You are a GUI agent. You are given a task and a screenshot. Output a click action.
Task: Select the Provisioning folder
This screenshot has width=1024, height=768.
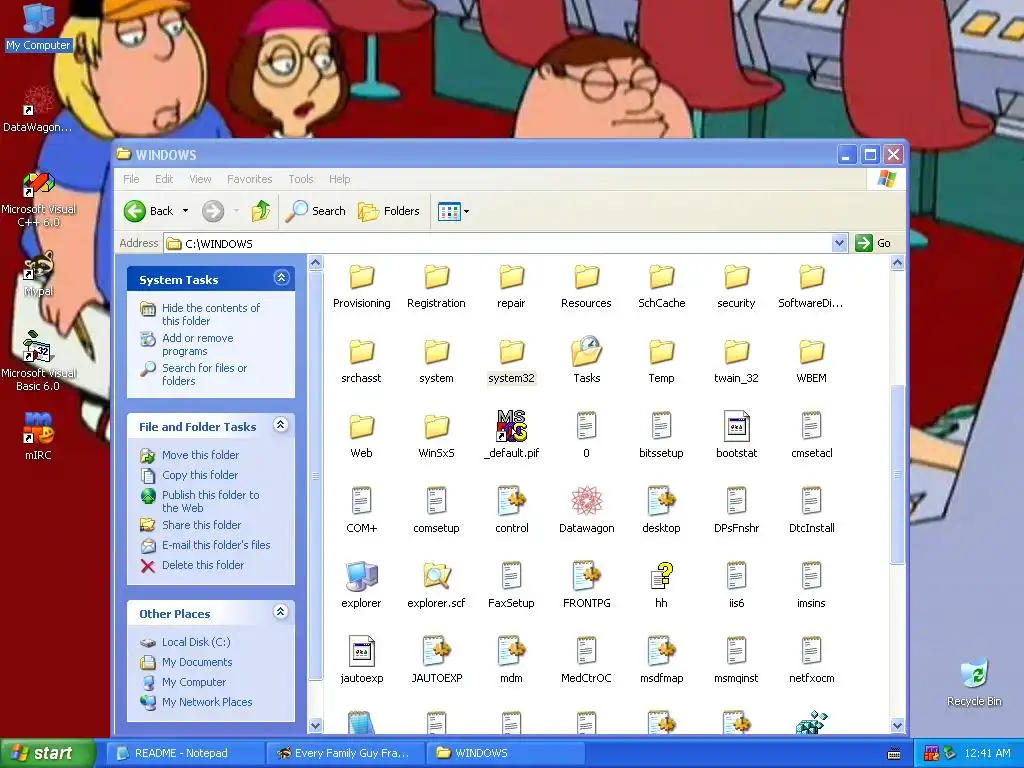361,277
